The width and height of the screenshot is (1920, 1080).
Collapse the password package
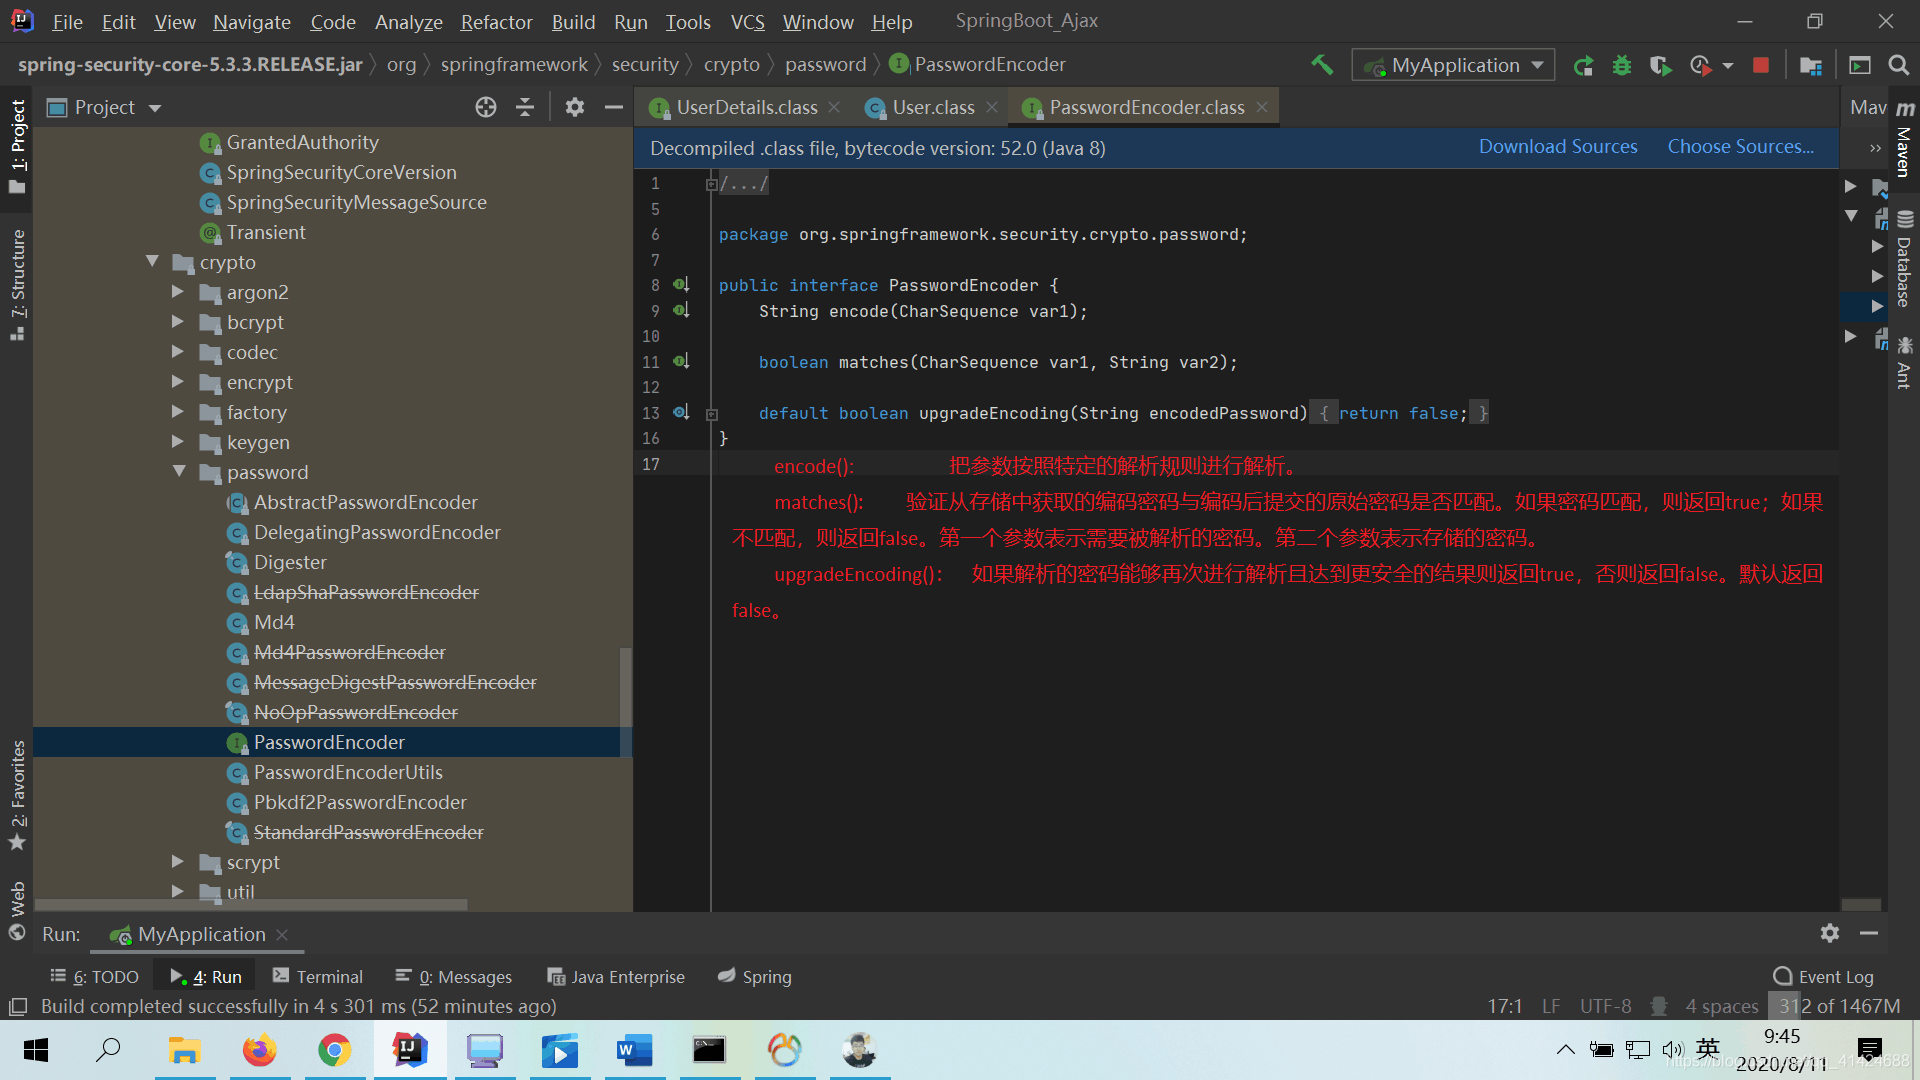(179, 471)
